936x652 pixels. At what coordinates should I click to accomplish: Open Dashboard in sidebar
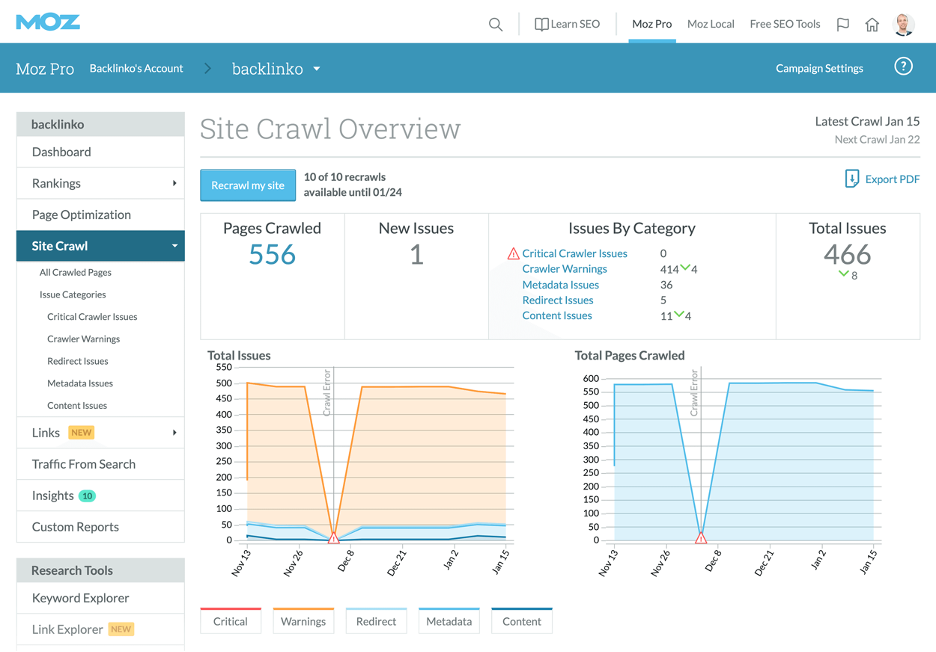point(100,152)
